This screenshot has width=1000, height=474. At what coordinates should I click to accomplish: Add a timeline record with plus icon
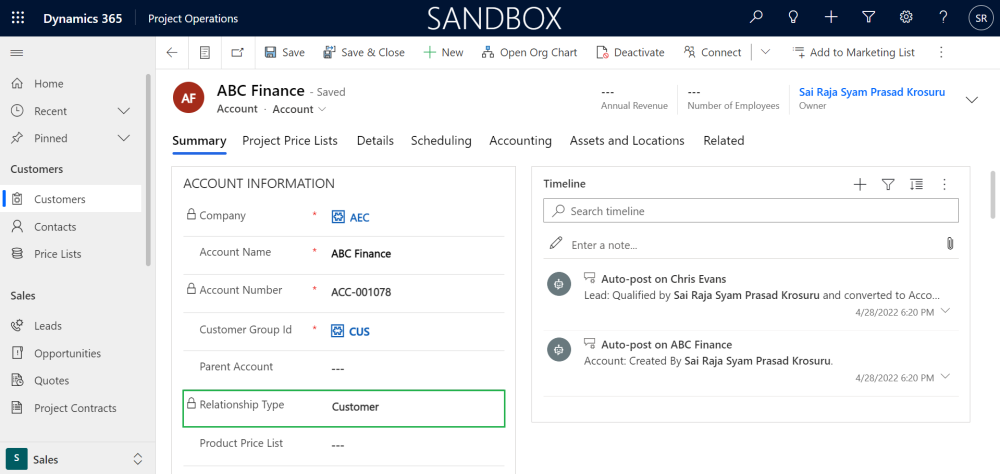click(860, 184)
